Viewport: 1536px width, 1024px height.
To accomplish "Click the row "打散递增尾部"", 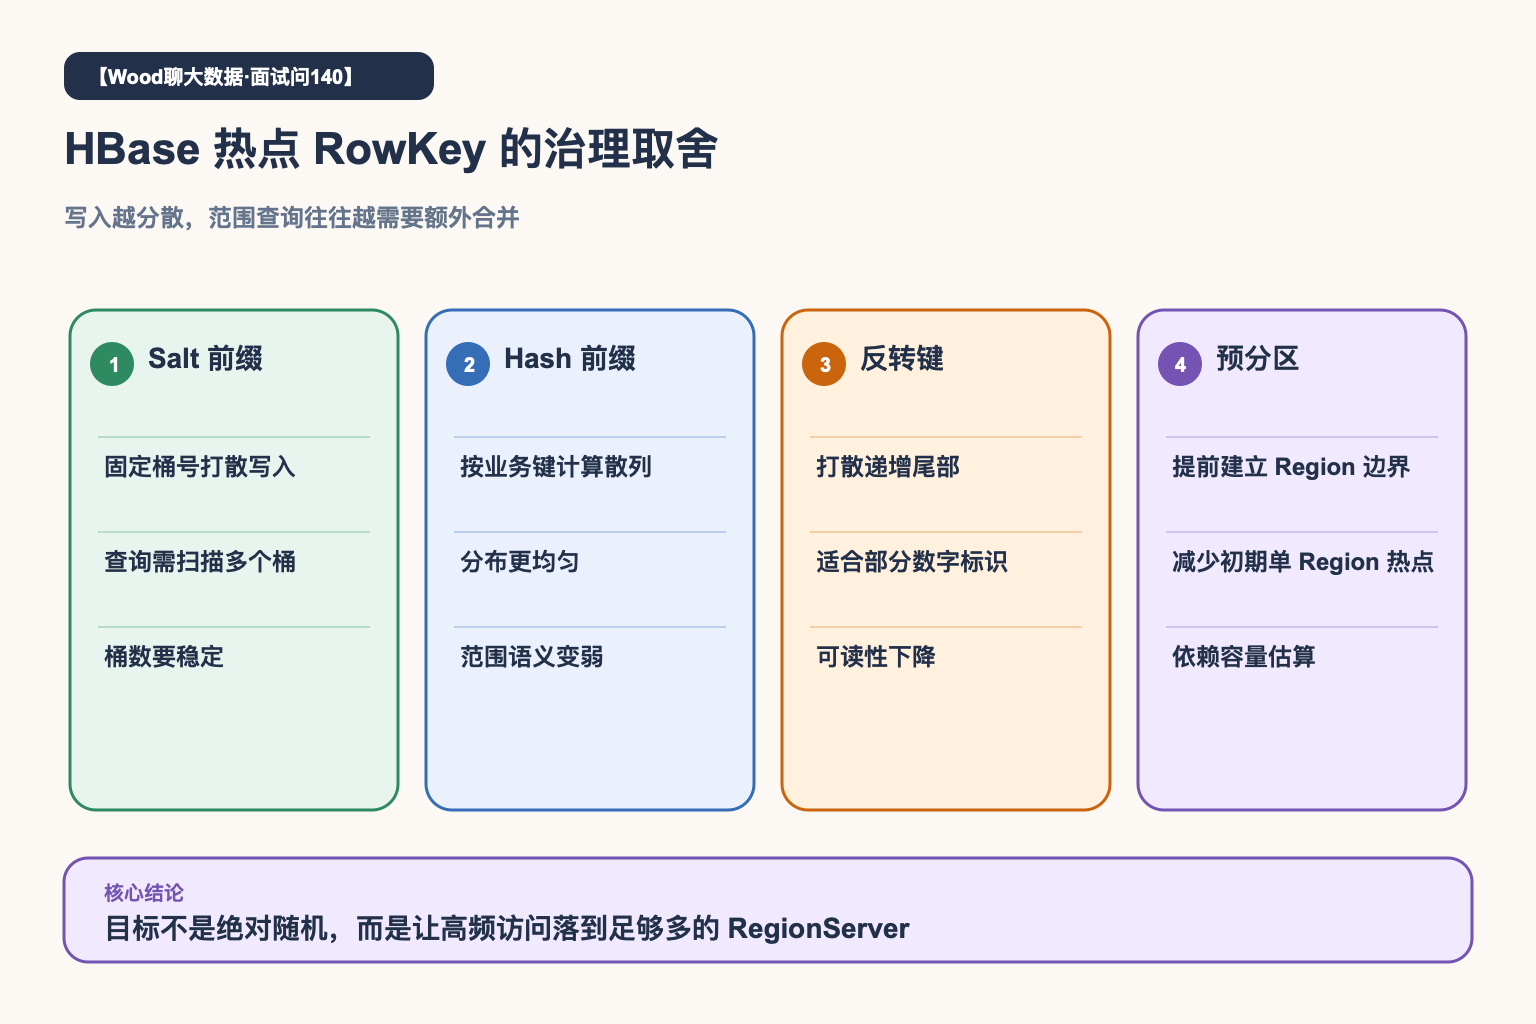I will (888, 467).
